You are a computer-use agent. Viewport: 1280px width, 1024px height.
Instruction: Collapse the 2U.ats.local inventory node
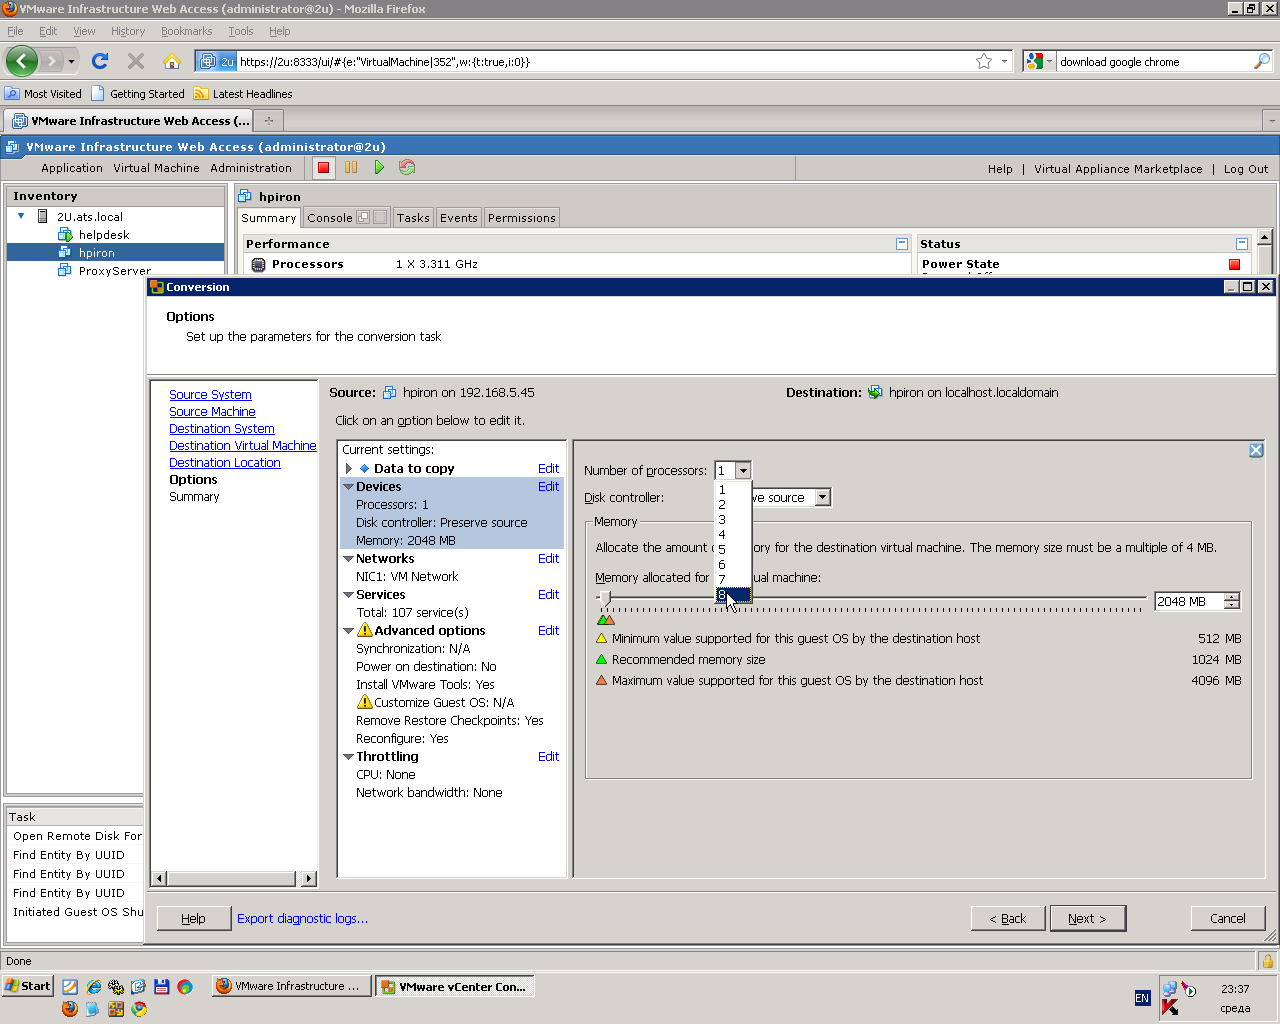point(21,216)
